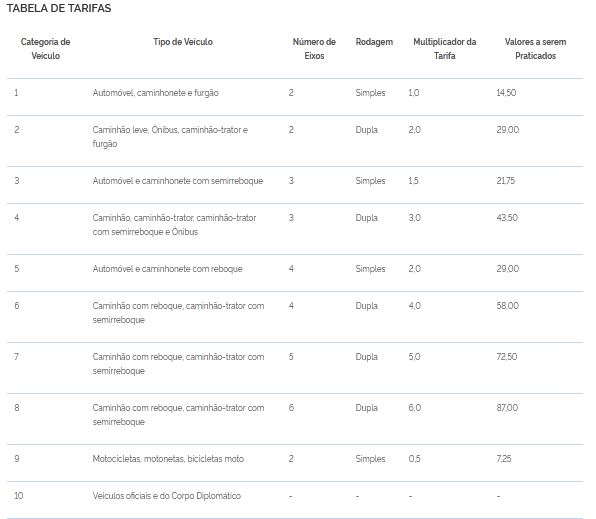The height and width of the screenshot is (519, 596).
Task: Click the Tipo de Veículo column header
Action: 183,42
